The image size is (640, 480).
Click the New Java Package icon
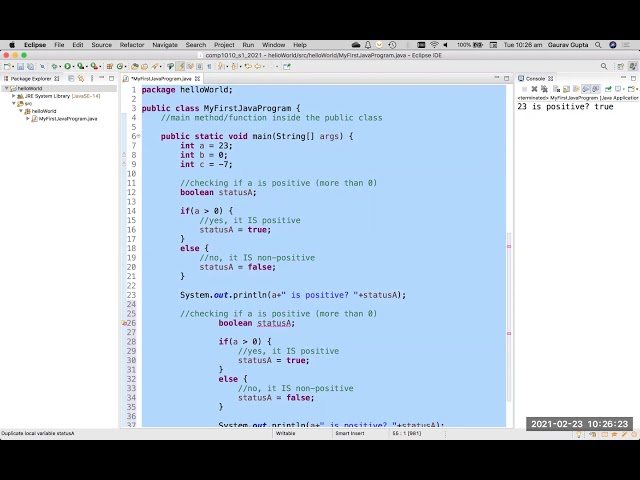tap(109, 67)
